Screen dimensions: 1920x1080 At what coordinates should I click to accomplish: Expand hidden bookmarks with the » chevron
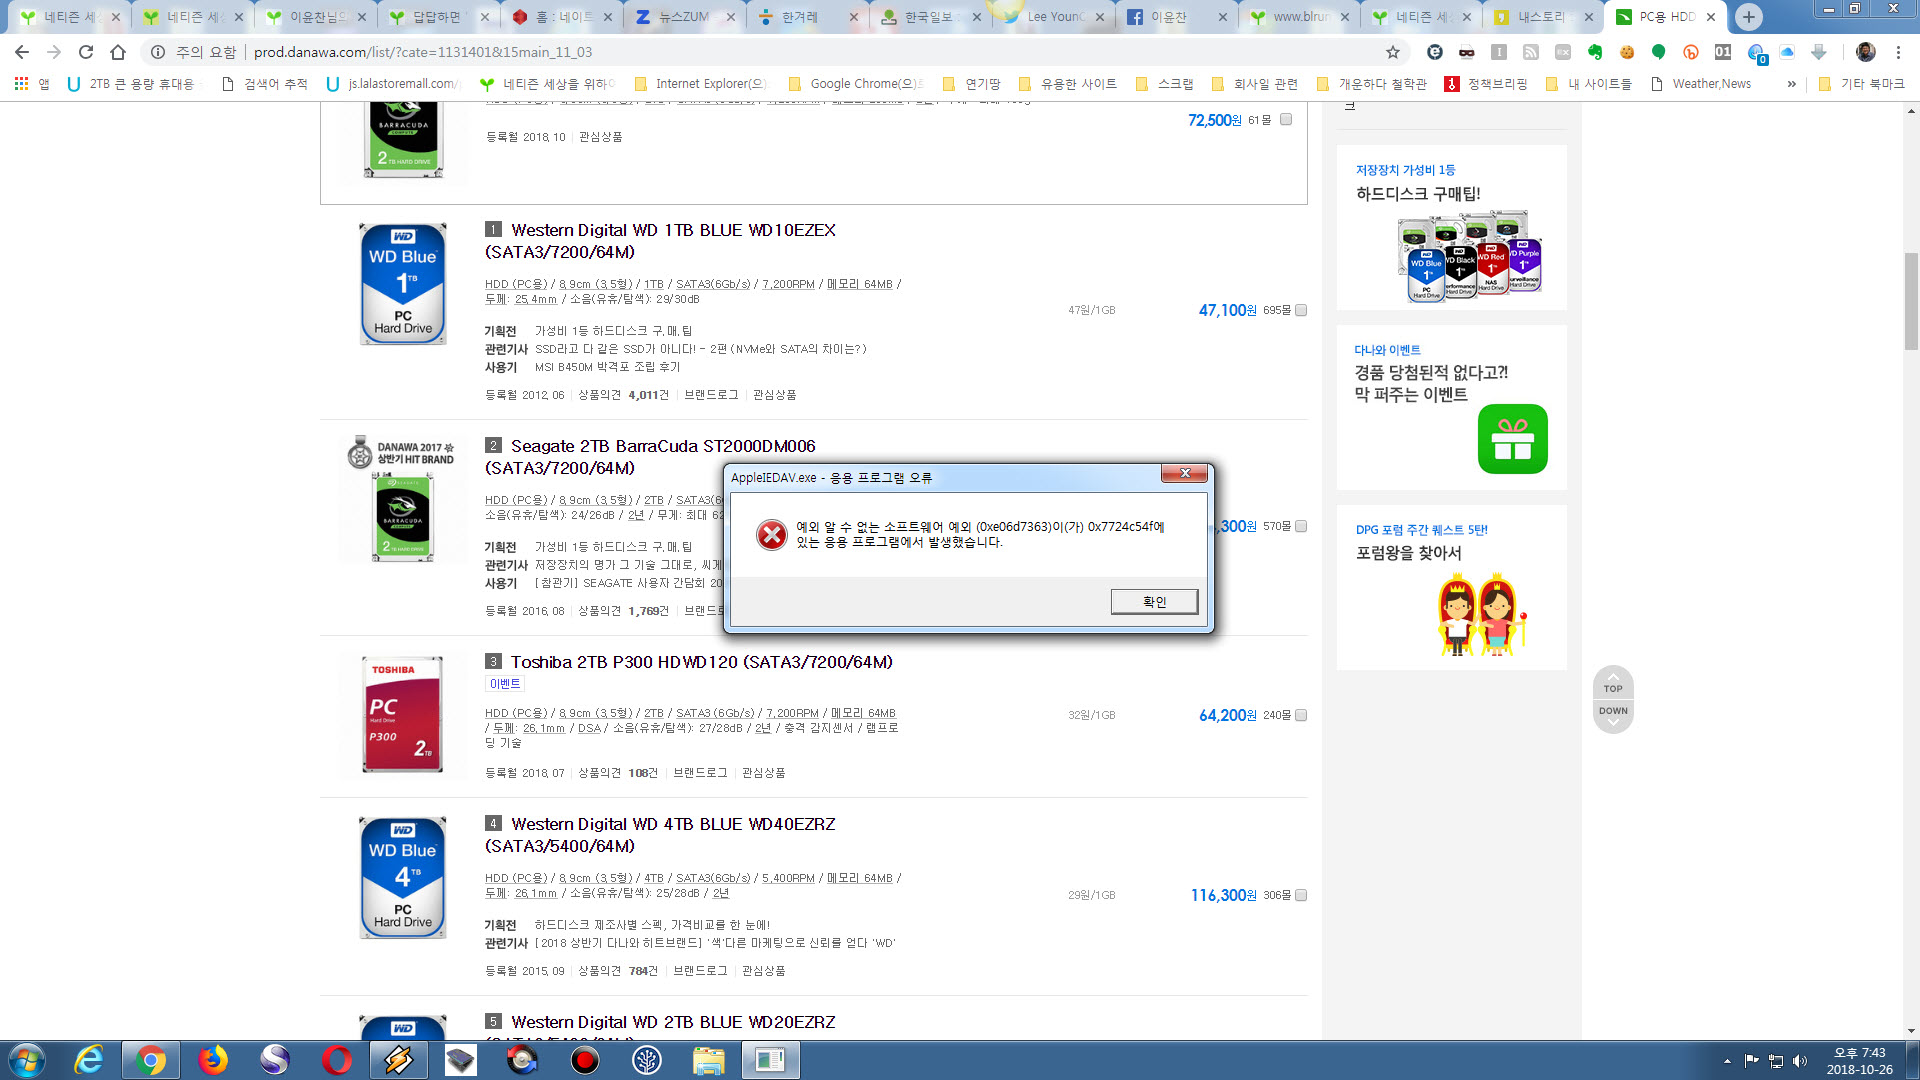pos(1791,84)
